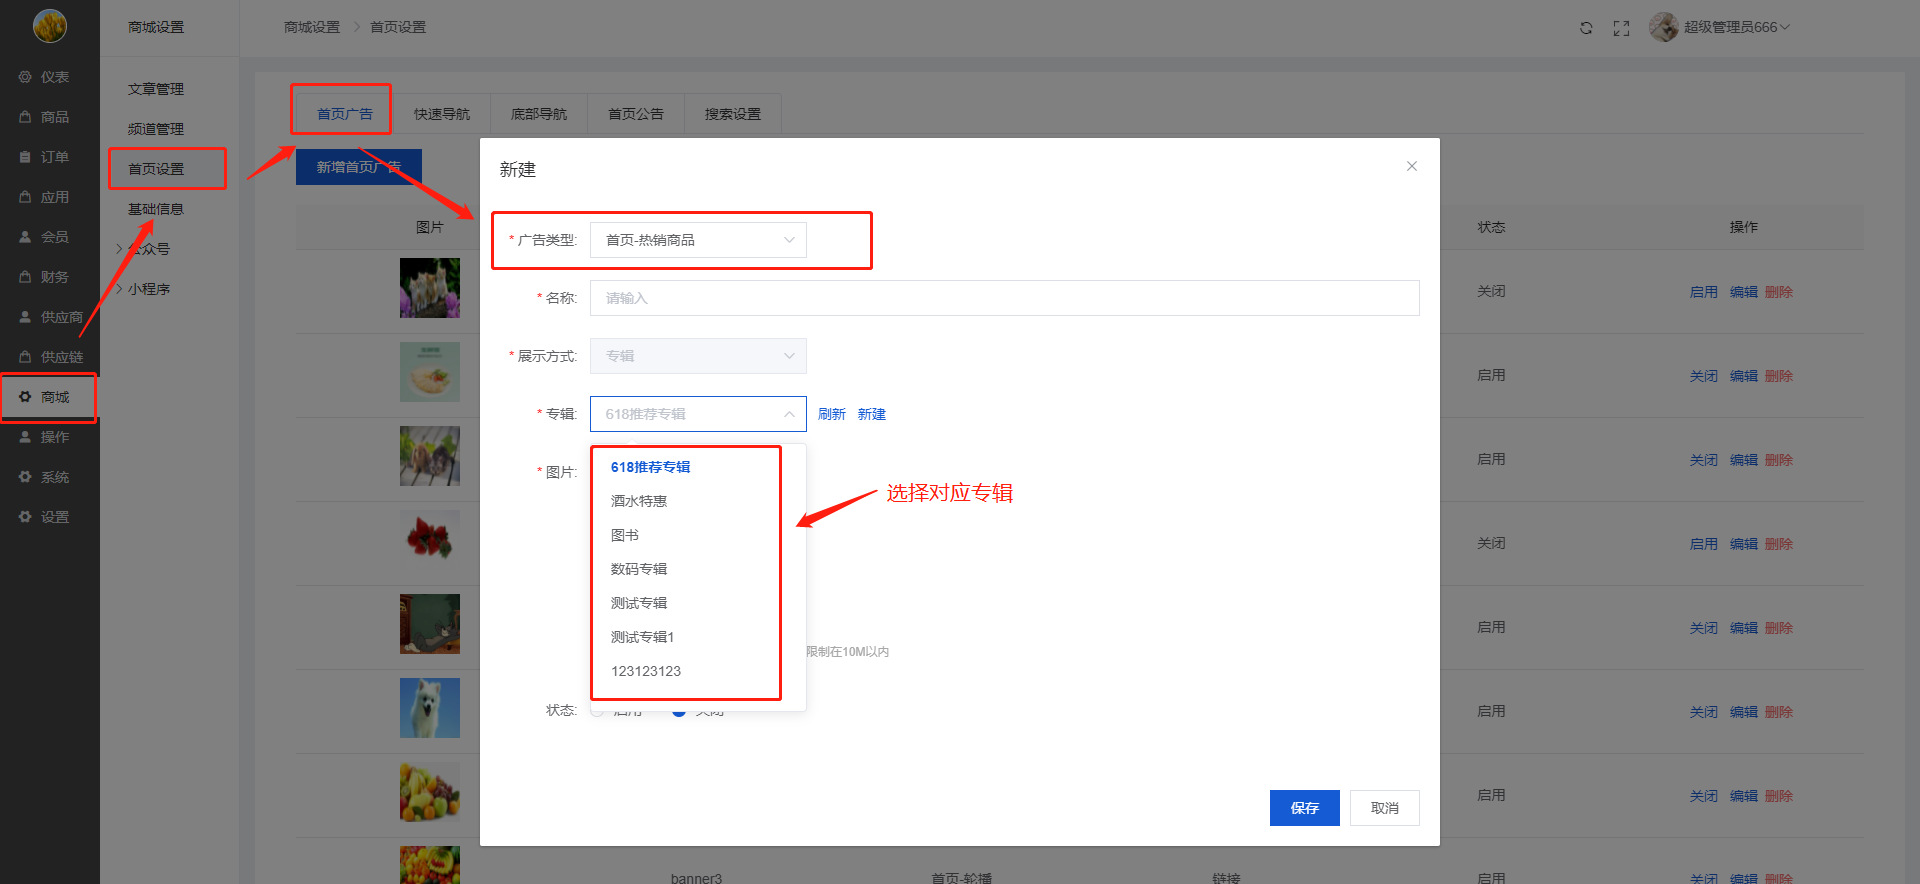This screenshot has height=884, width=1920.
Task: Select 酒水特惠 from album list
Action: (639, 501)
